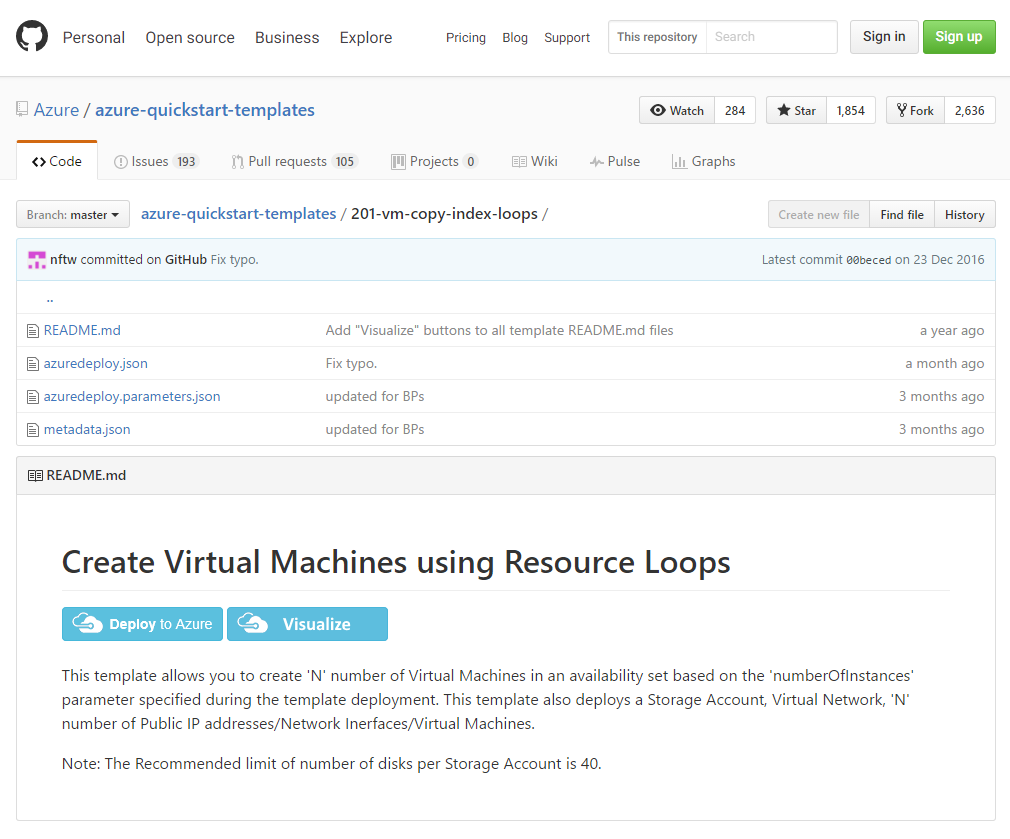Click the Create Virtual Machines using Resource Loops heading

pyautogui.click(x=396, y=562)
